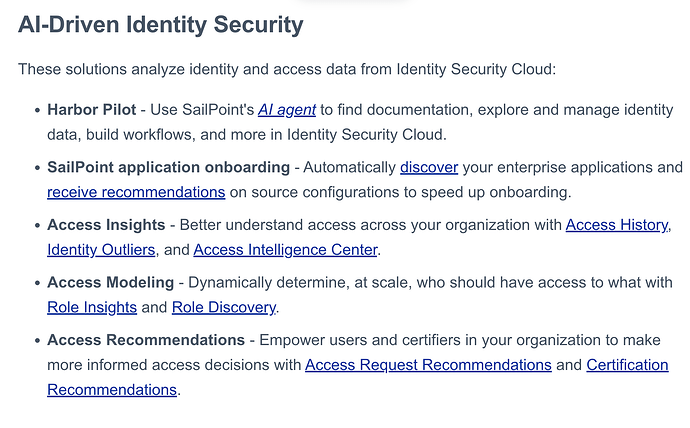Click the AI-Driven Identity Security heading

click(x=161, y=25)
